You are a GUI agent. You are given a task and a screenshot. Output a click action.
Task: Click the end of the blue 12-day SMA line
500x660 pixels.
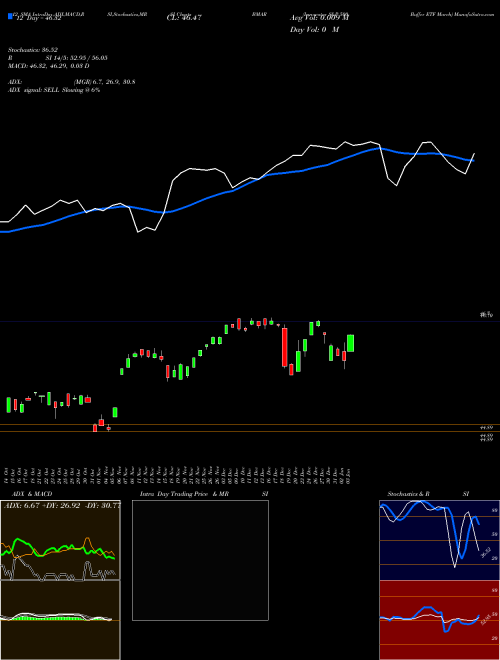tap(474, 160)
